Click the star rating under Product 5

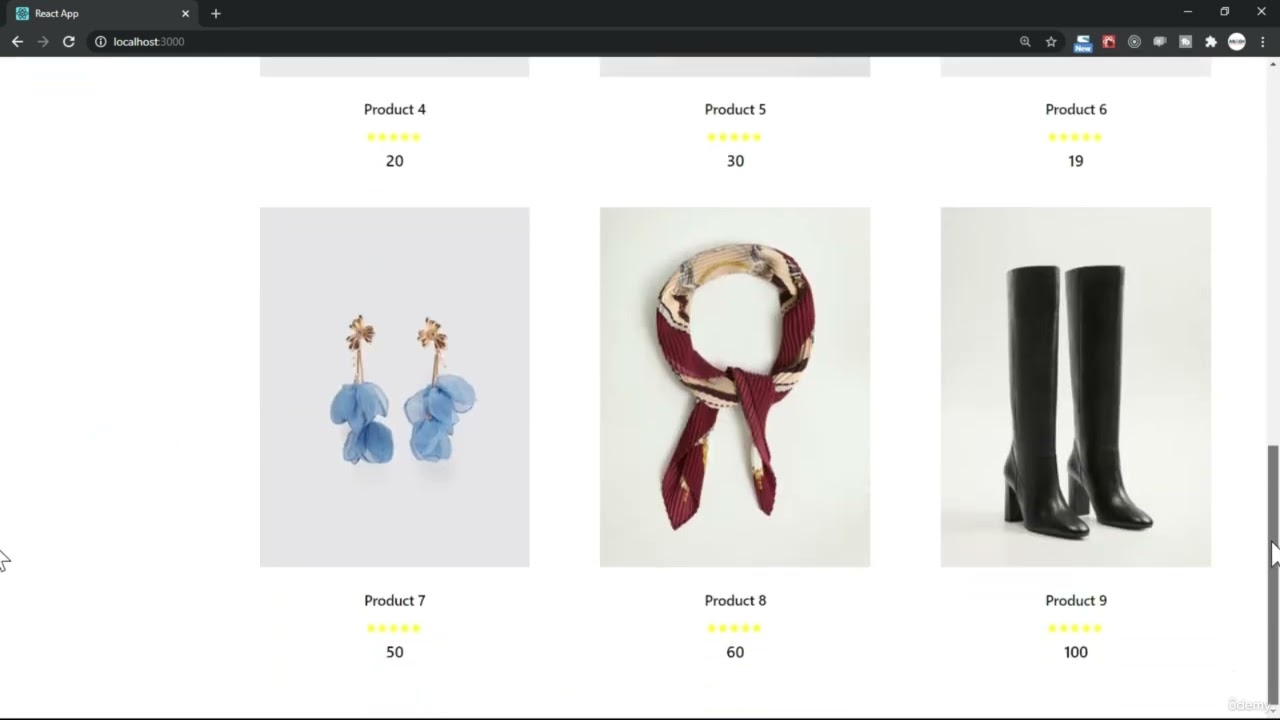(735, 137)
